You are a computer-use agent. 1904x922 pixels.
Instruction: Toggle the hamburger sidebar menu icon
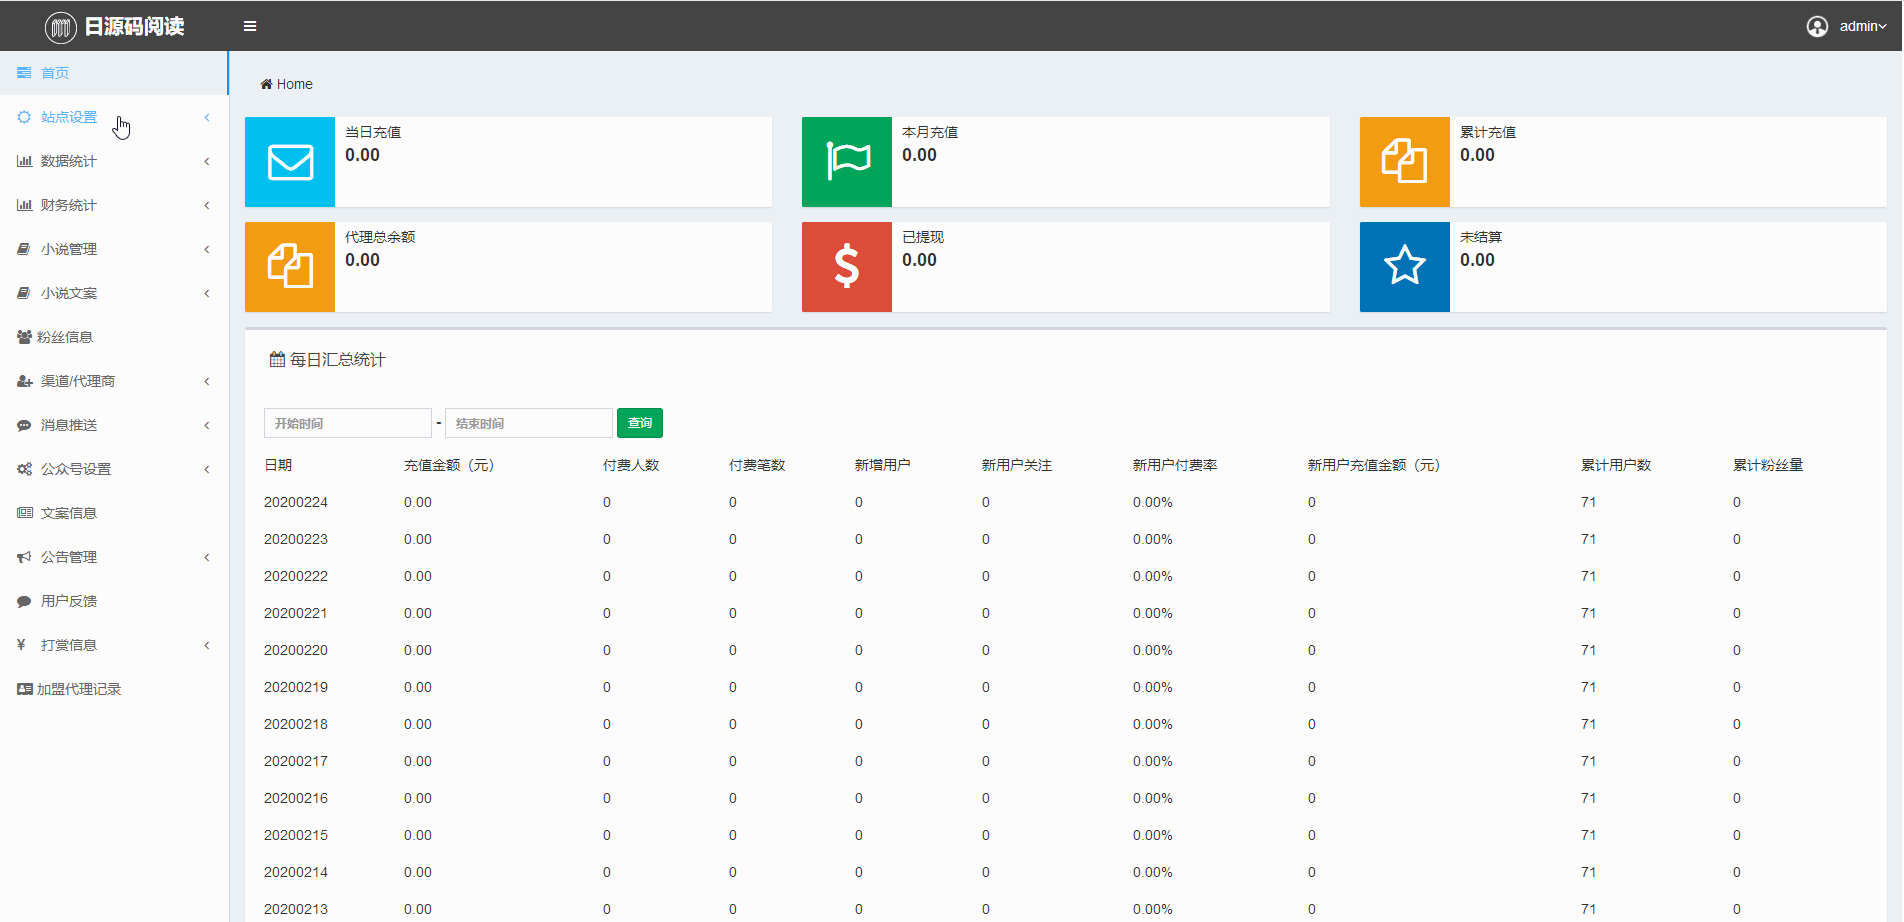pos(250,26)
